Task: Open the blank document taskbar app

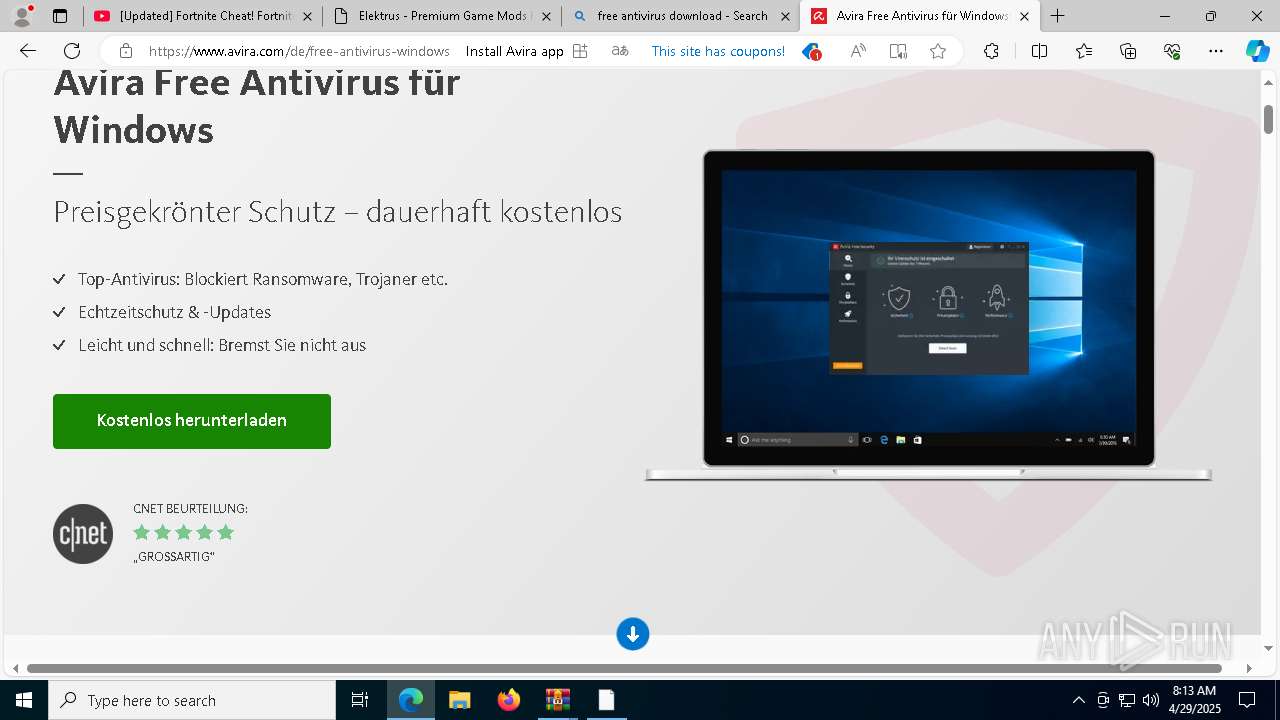Action: click(x=606, y=700)
